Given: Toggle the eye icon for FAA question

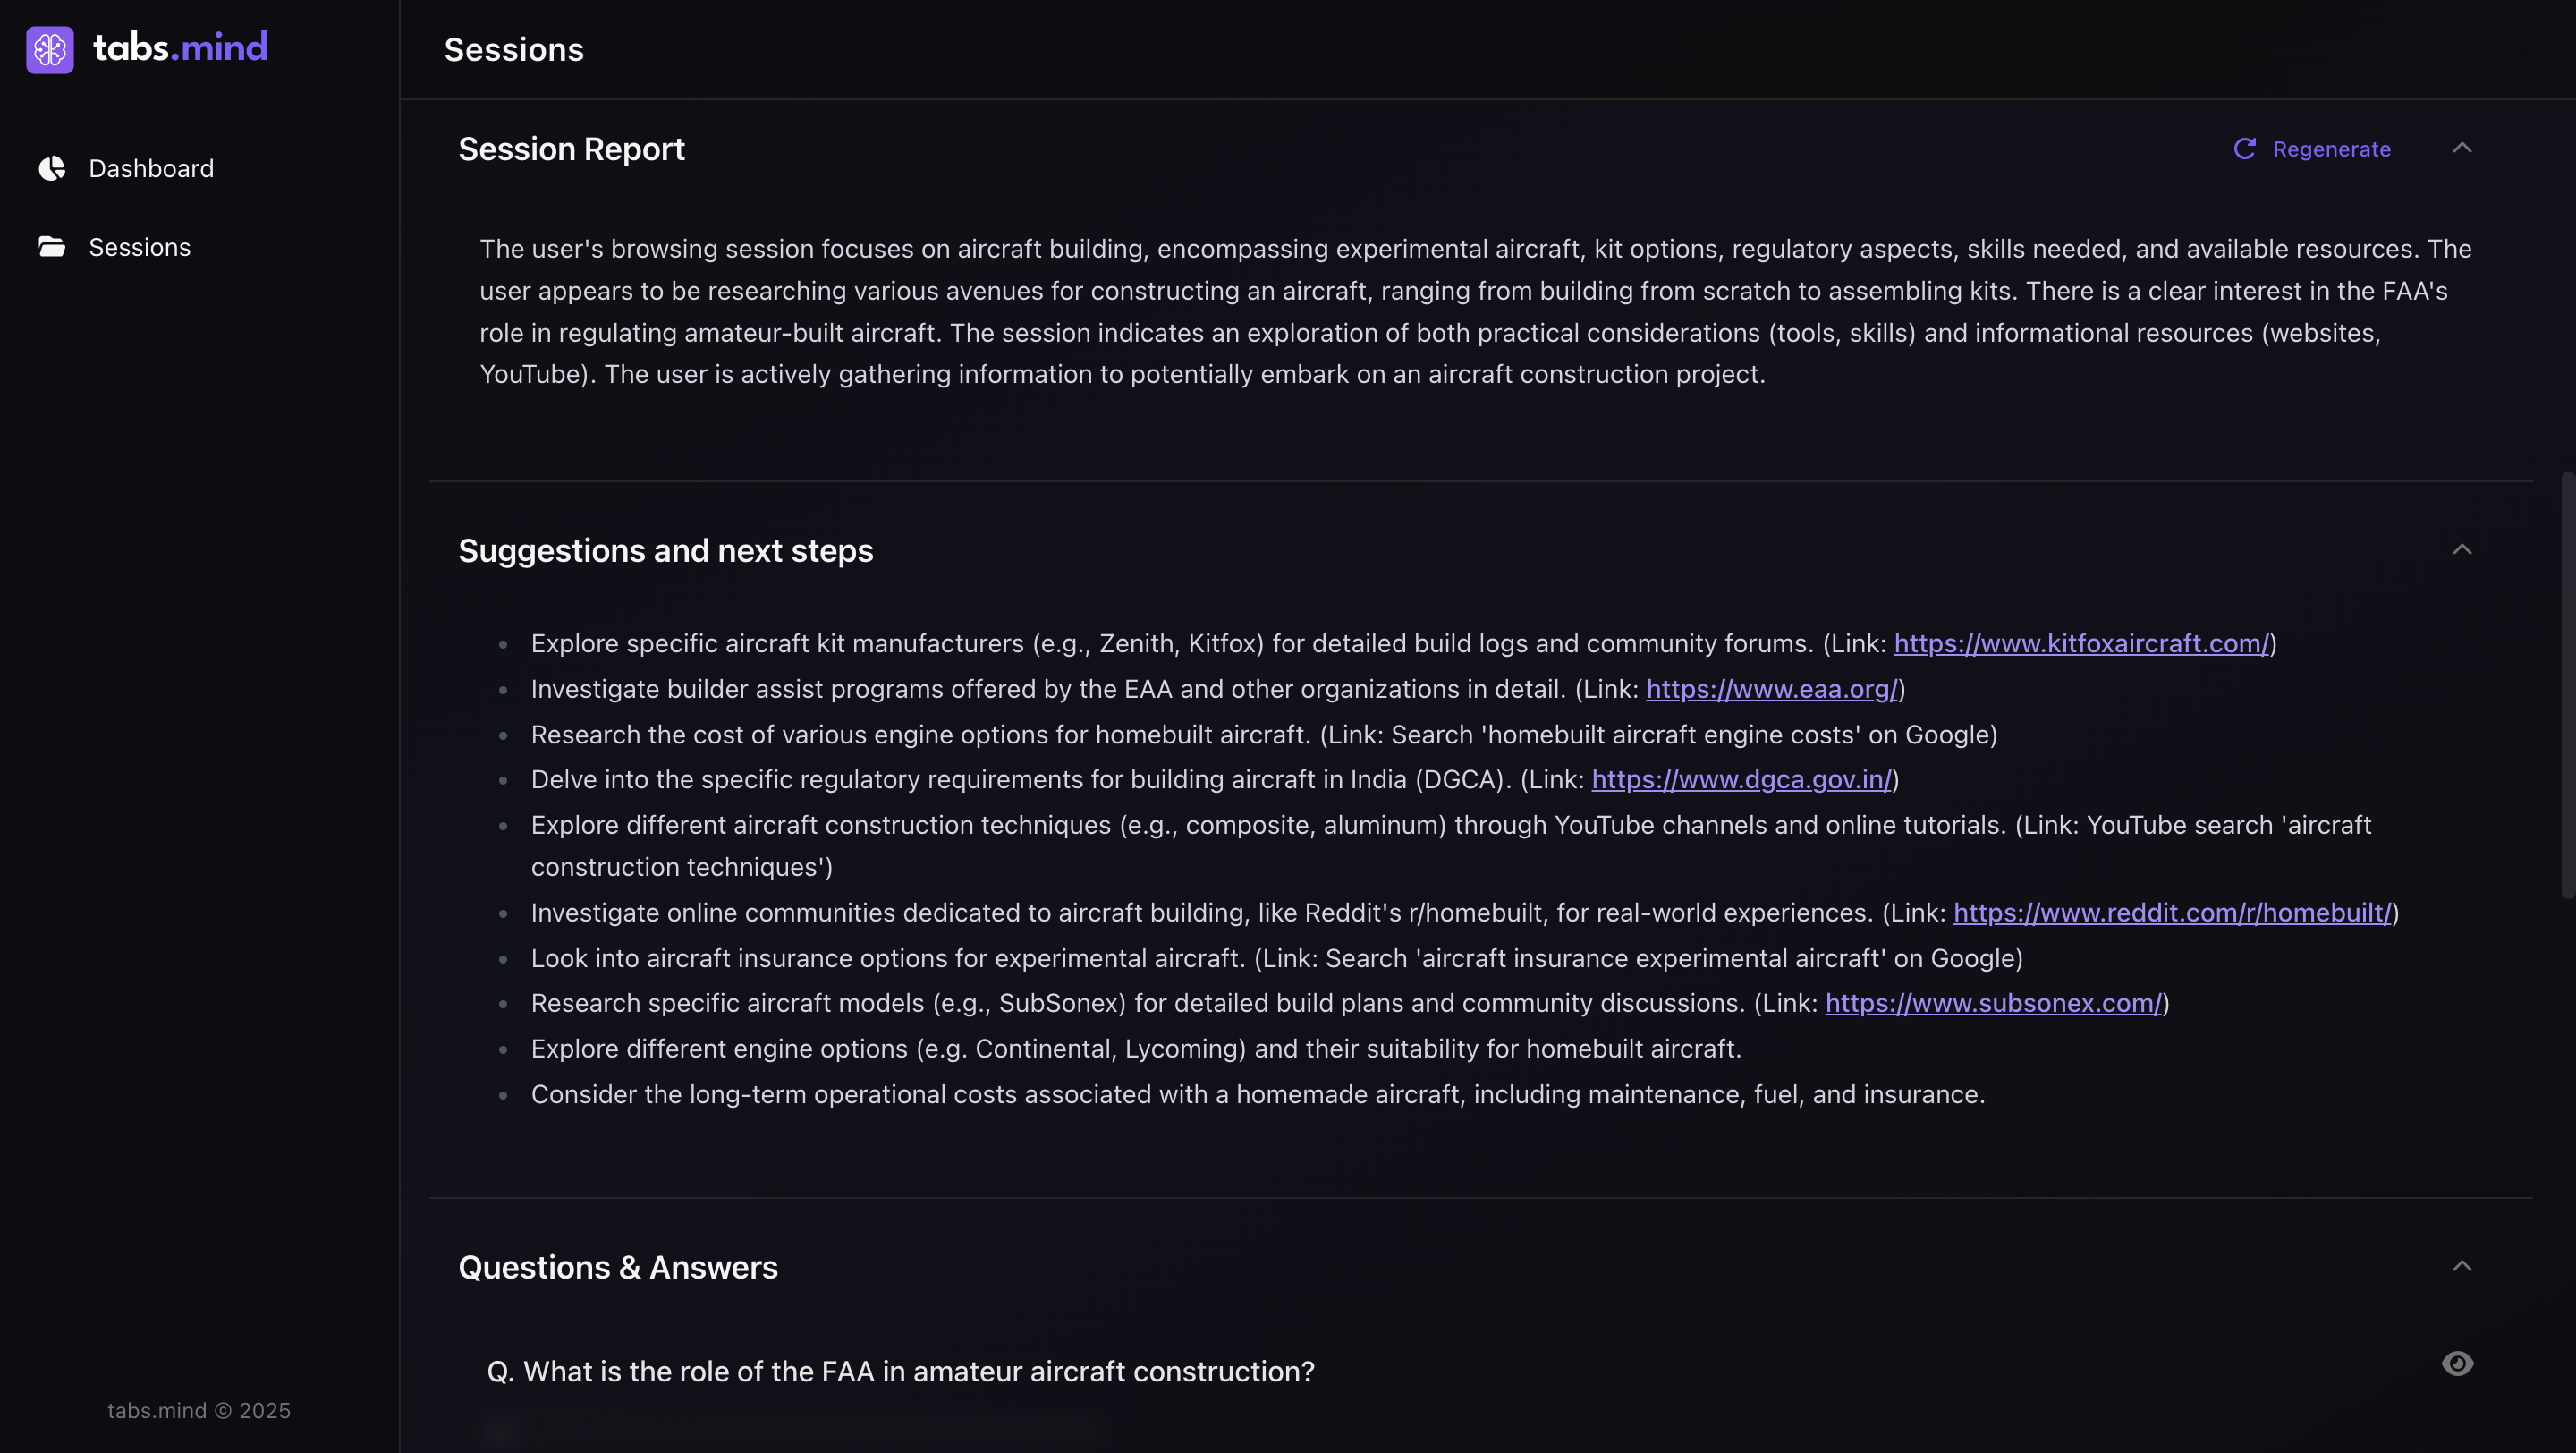Looking at the screenshot, I should click(x=2457, y=1364).
